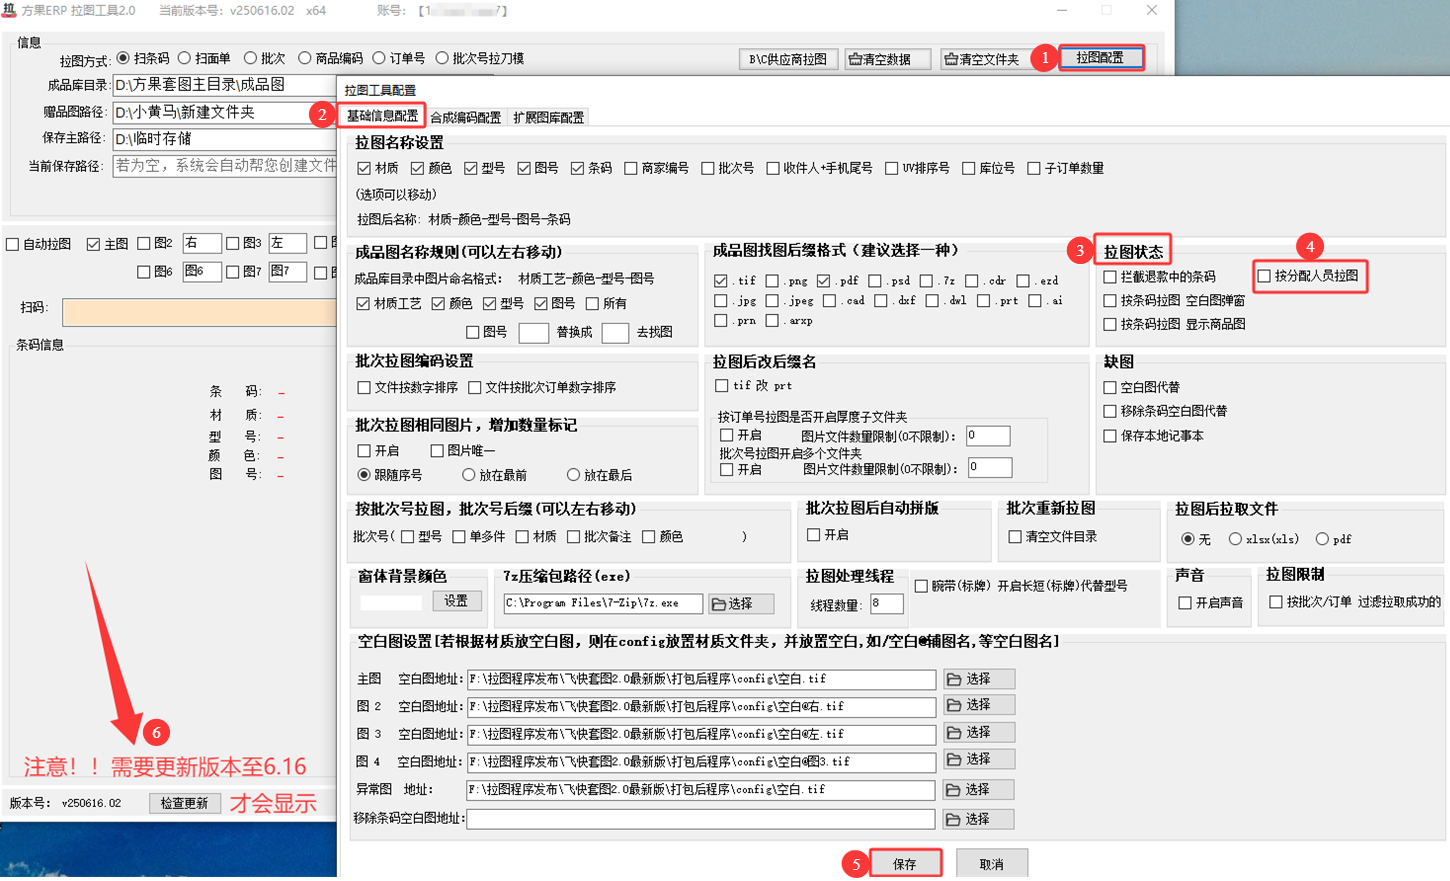This screenshot has height=881, width=1450.
Task: Open the 扩展图库配置 tab
Action: tap(548, 117)
